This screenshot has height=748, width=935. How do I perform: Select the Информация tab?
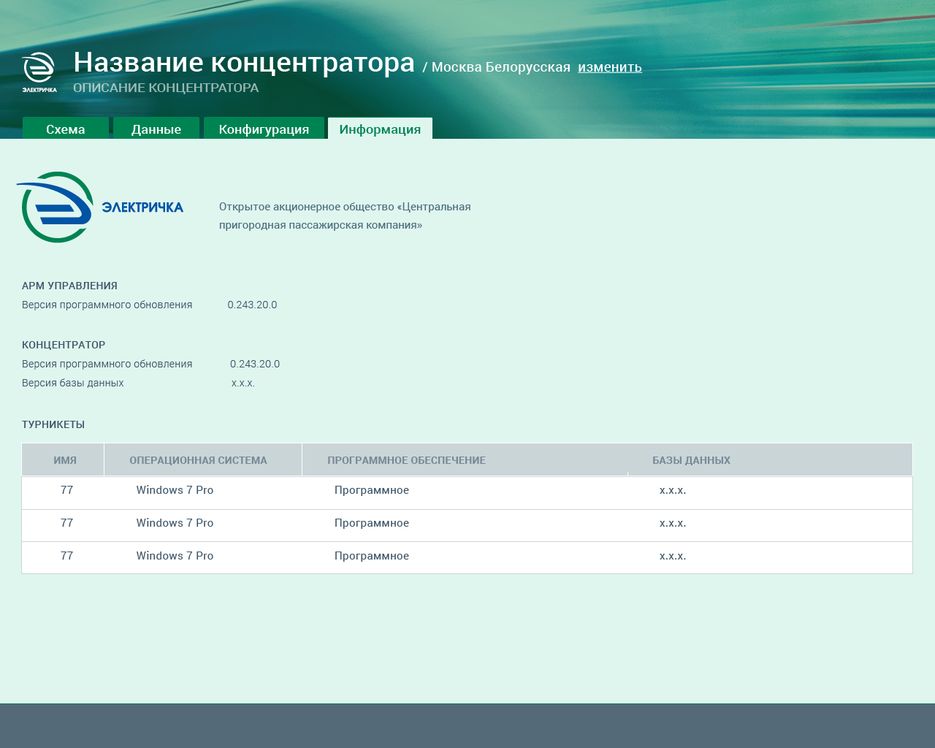click(x=380, y=129)
